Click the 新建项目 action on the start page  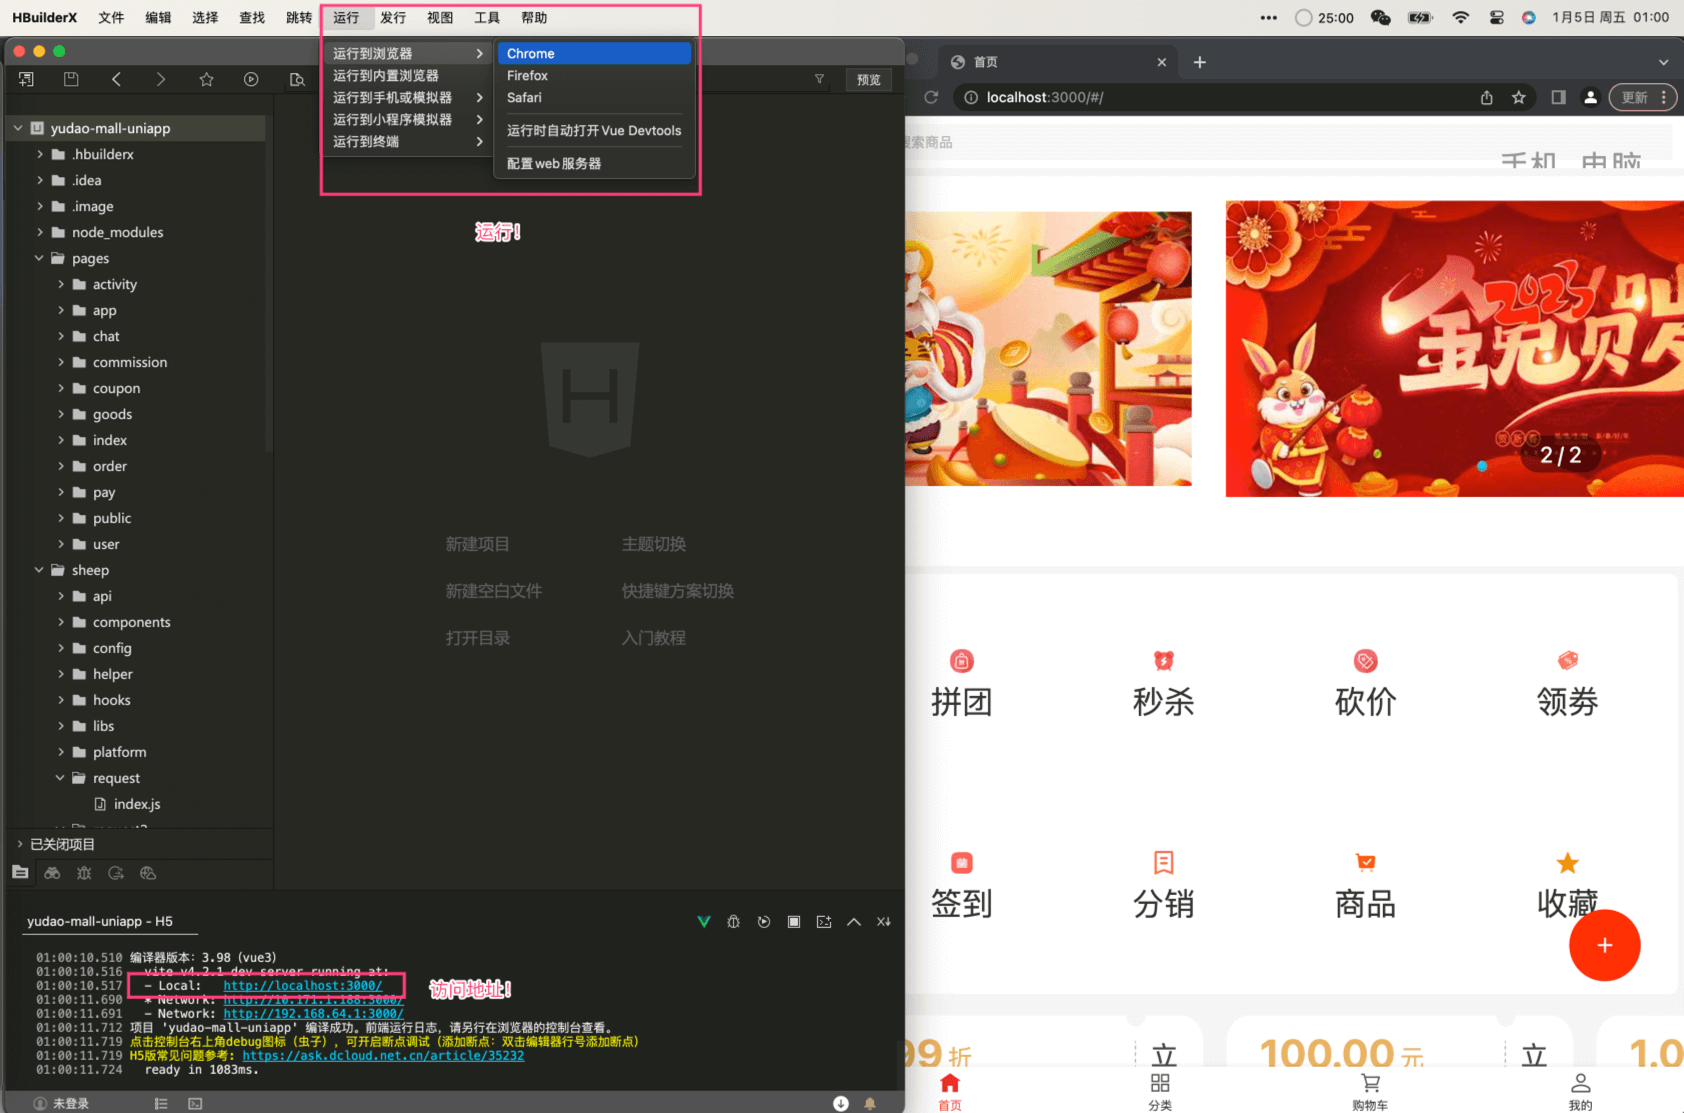[x=478, y=544]
